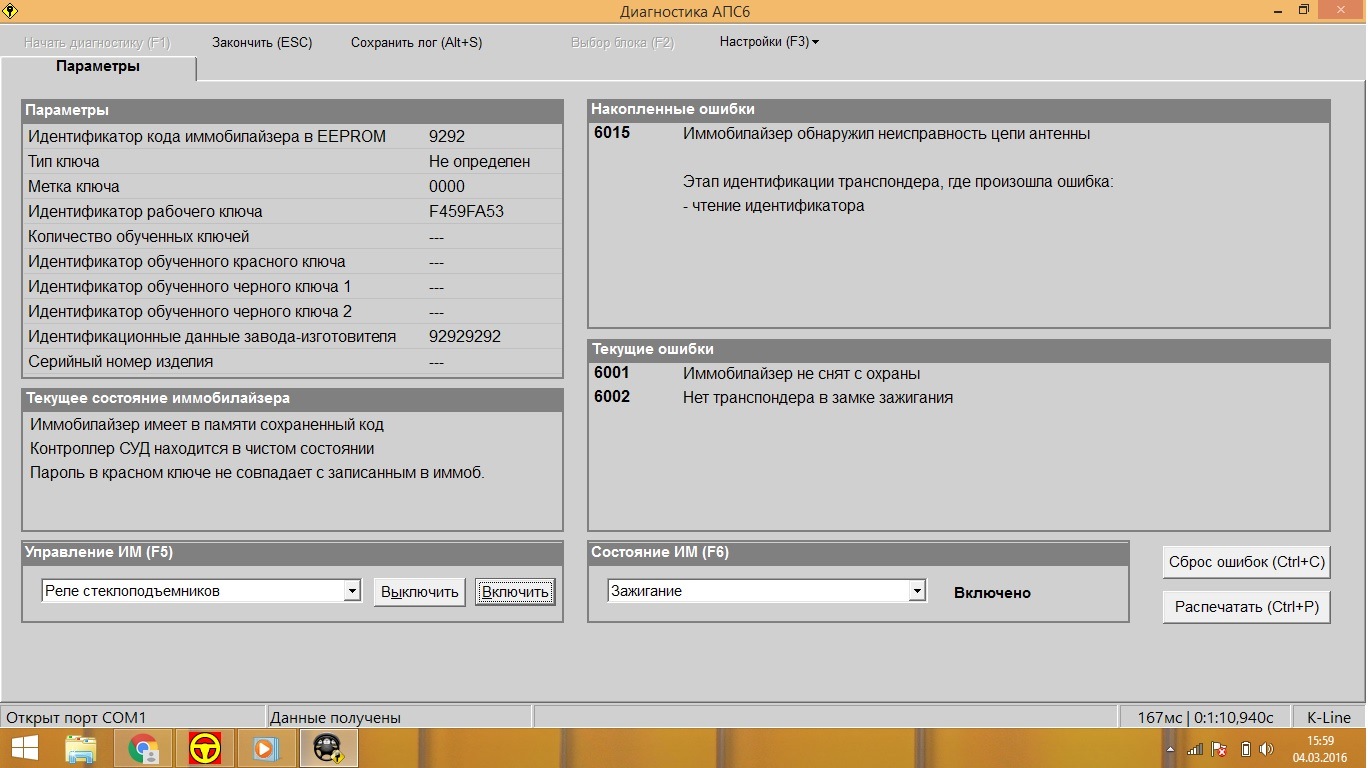Click Идентификатор обученного черного ключа 2 label
The height and width of the screenshot is (768, 1368).
[190, 311]
